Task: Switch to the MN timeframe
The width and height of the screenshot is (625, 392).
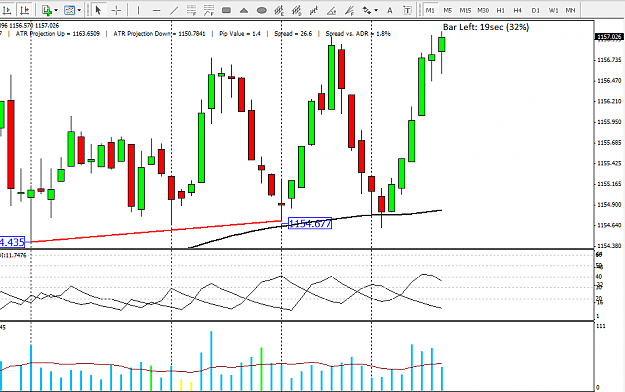Action: (x=571, y=10)
